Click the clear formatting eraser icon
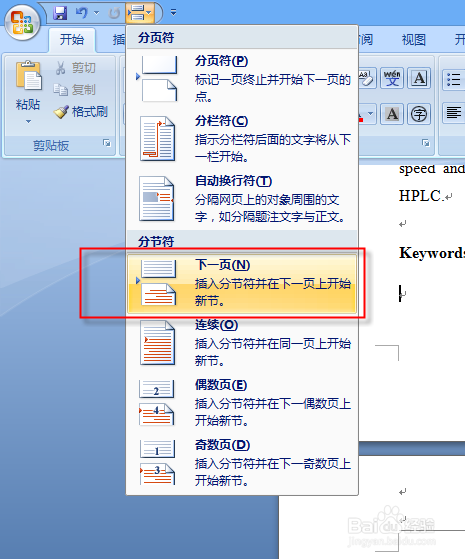The image size is (465, 559). (367, 78)
